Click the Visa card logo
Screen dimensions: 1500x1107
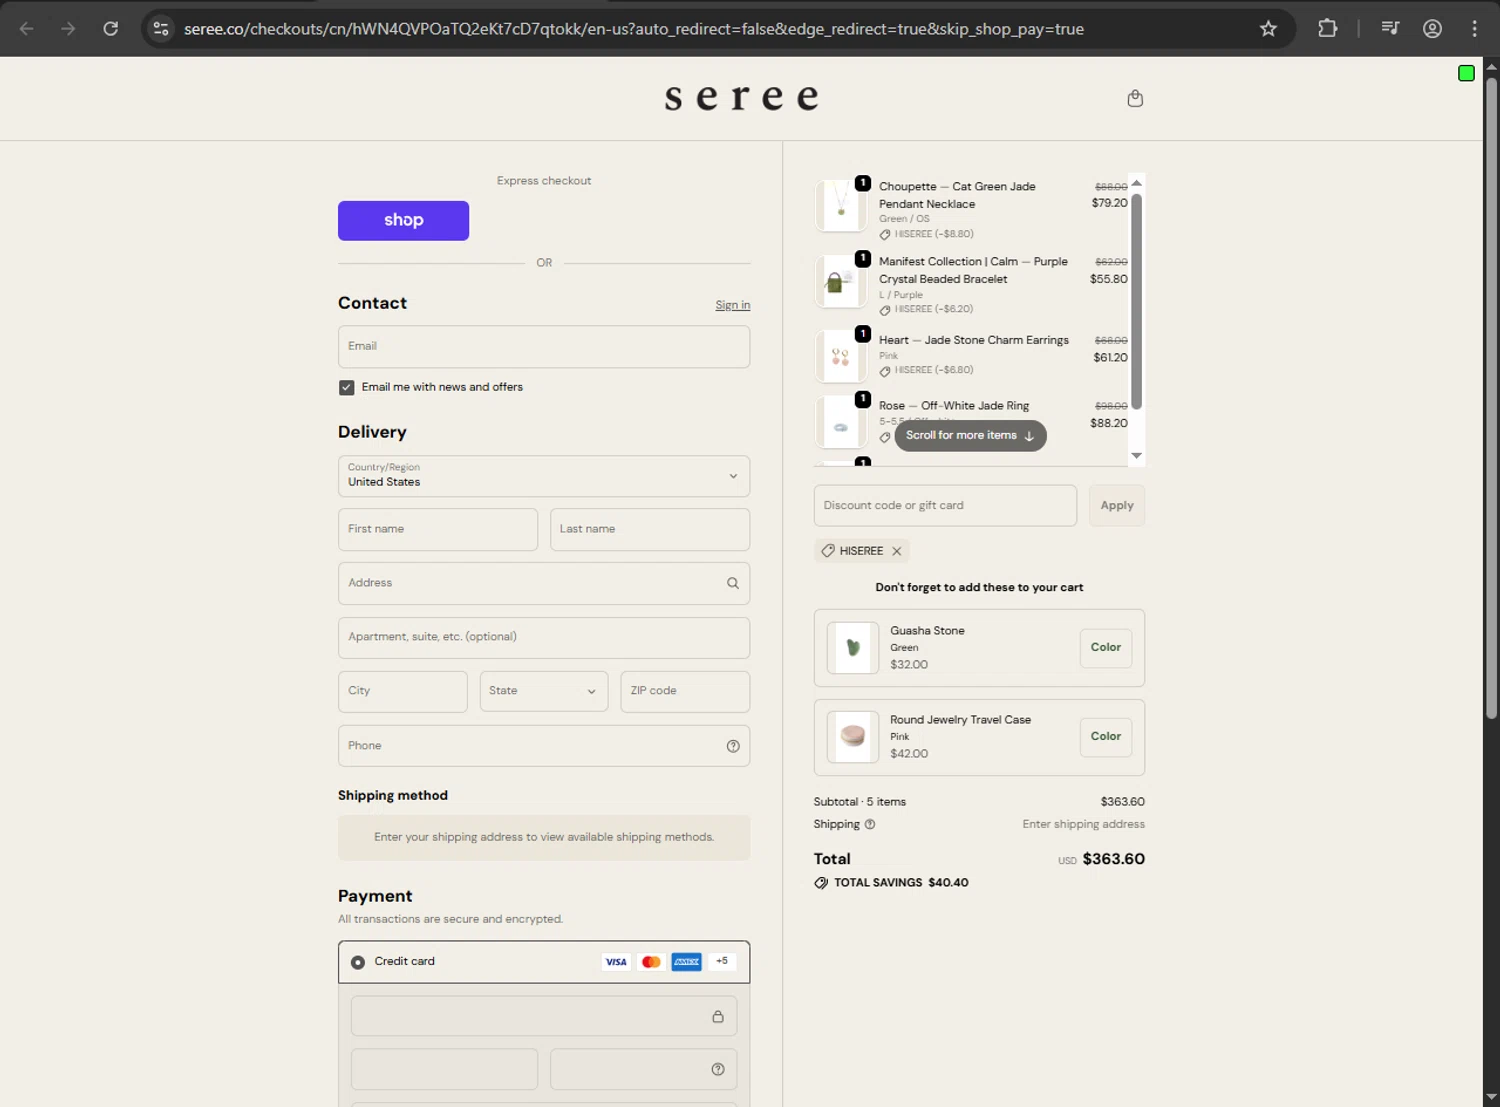click(616, 962)
